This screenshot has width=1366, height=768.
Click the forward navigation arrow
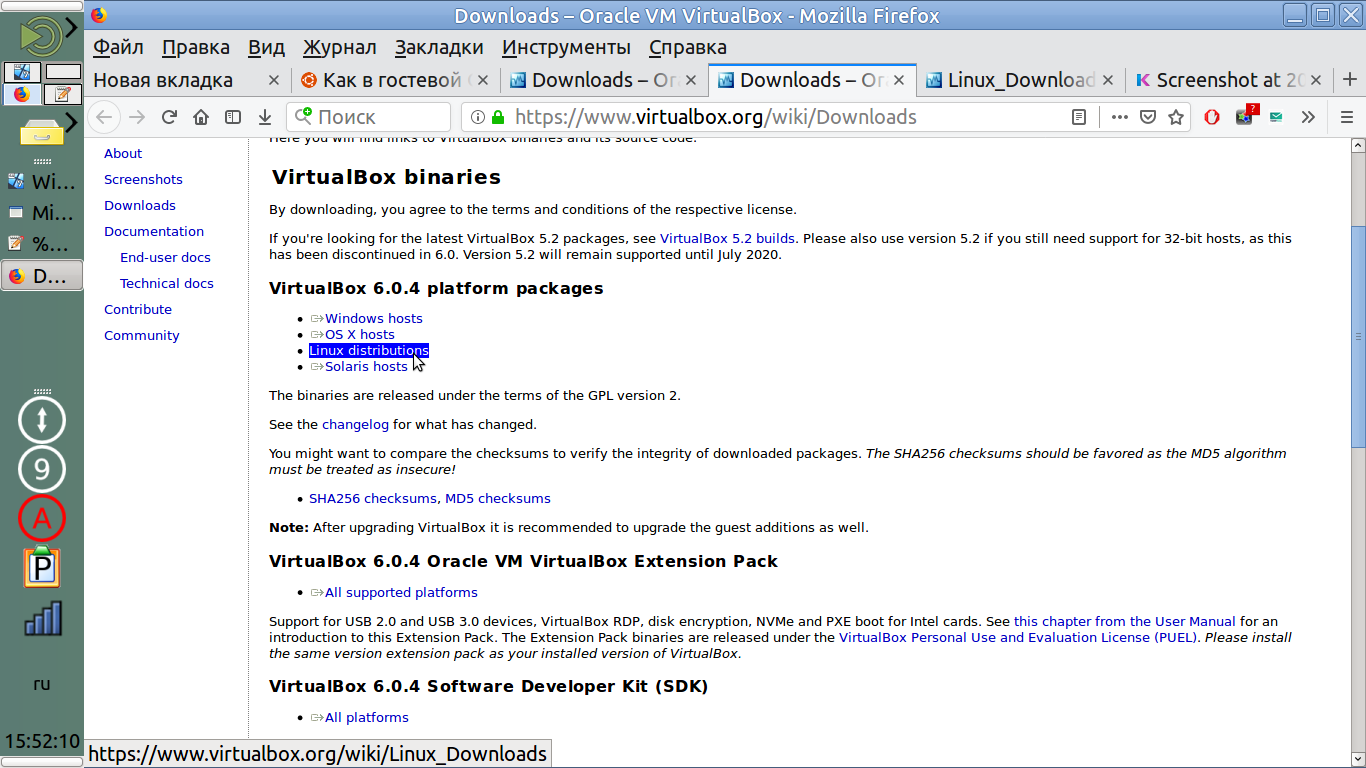137,117
